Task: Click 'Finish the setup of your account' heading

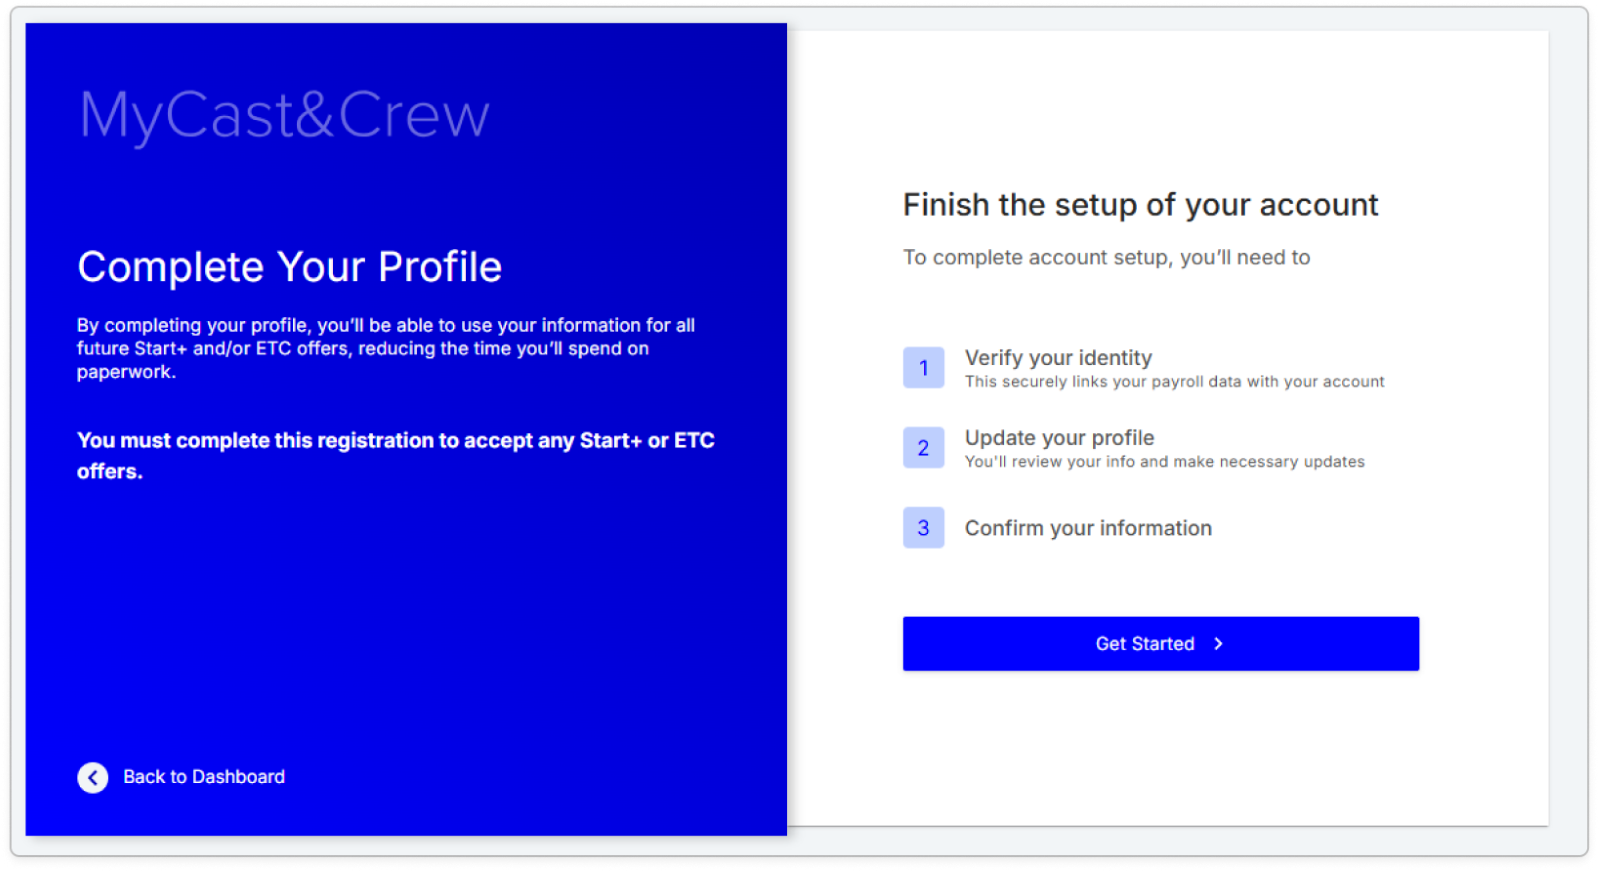Action: [1140, 205]
